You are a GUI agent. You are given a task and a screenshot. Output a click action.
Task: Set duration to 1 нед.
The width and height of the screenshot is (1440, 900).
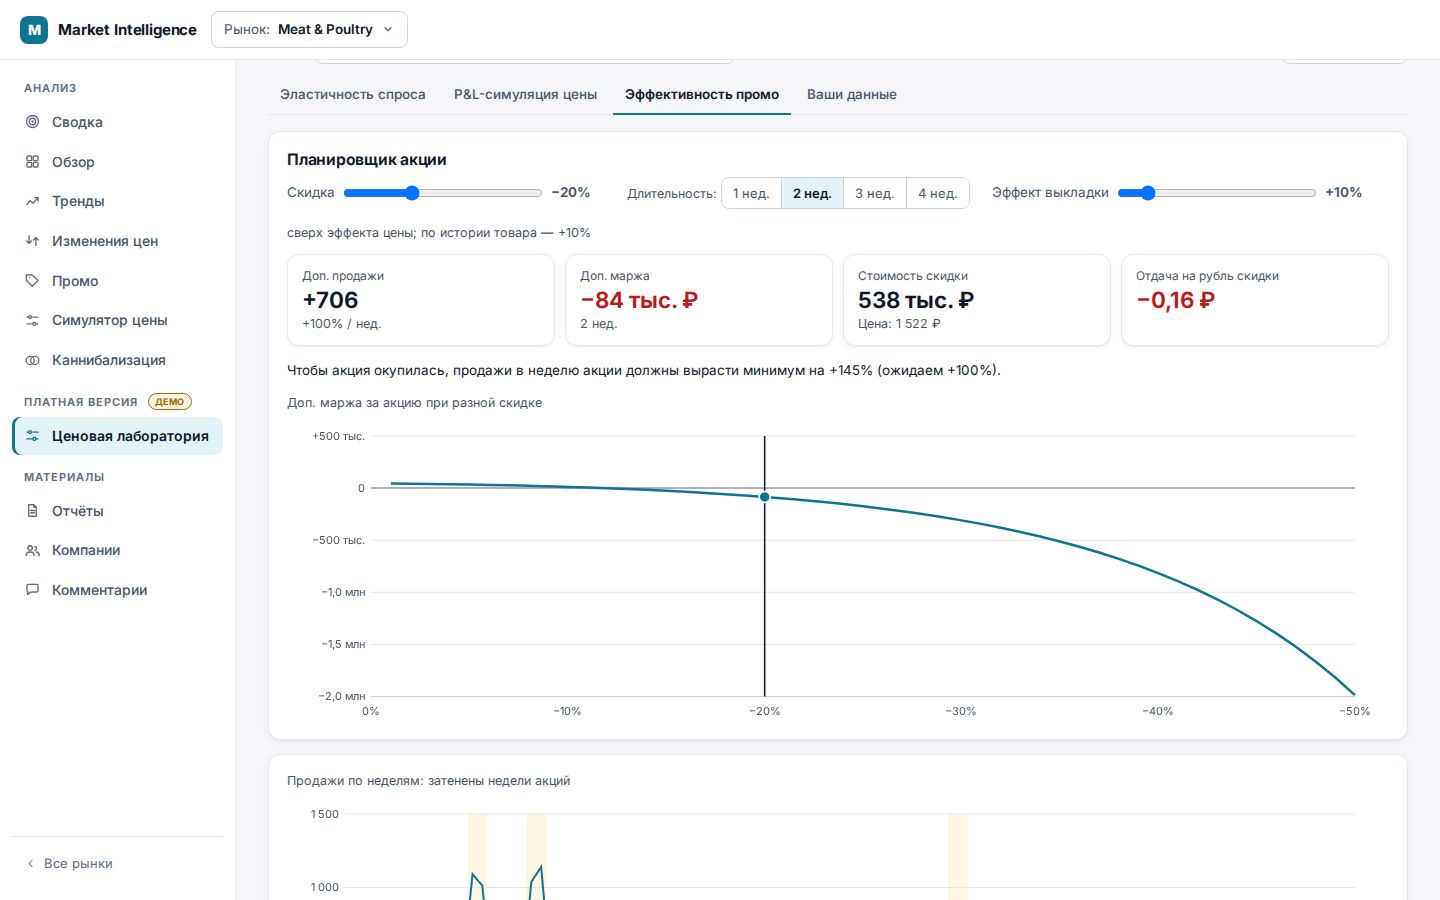[751, 193]
